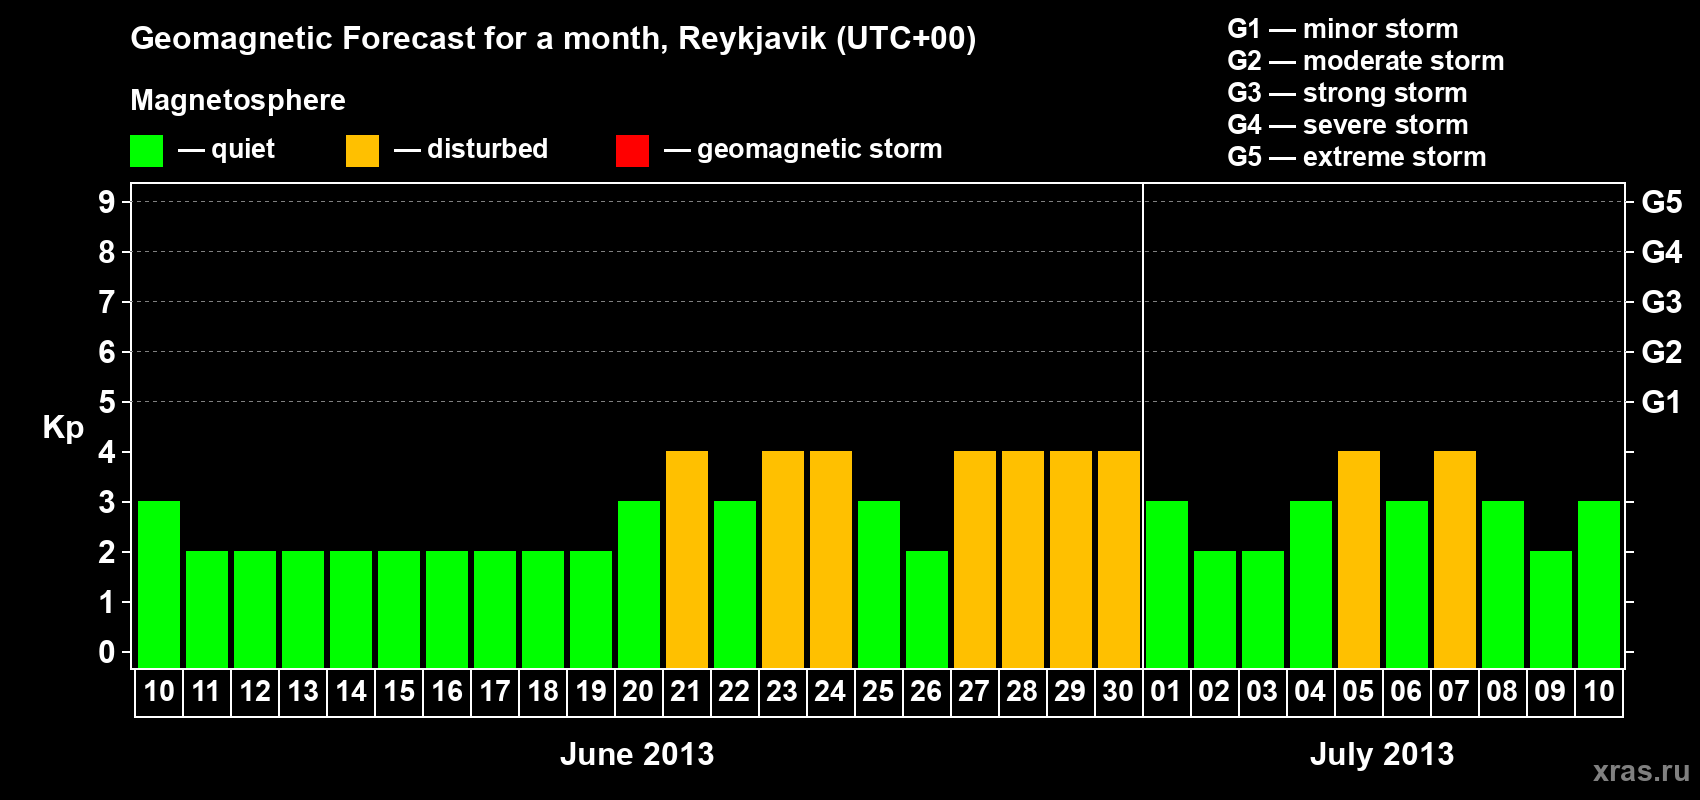This screenshot has width=1700, height=800.
Task: Click date cell '09' in July
Action: (1551, 692)
